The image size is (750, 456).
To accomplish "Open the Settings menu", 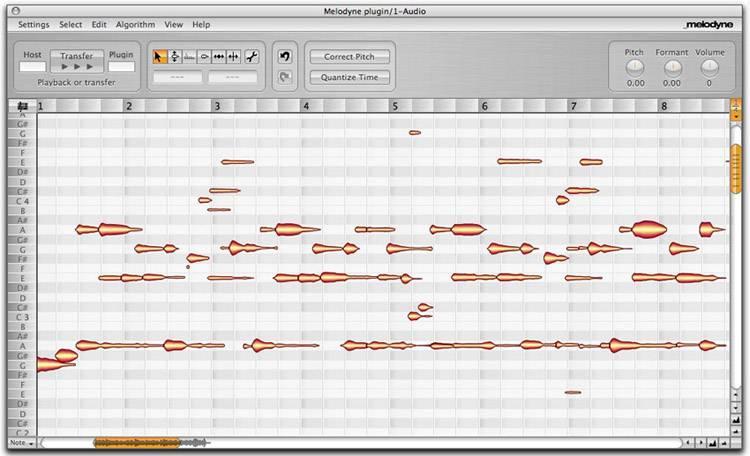I will 33,24.
